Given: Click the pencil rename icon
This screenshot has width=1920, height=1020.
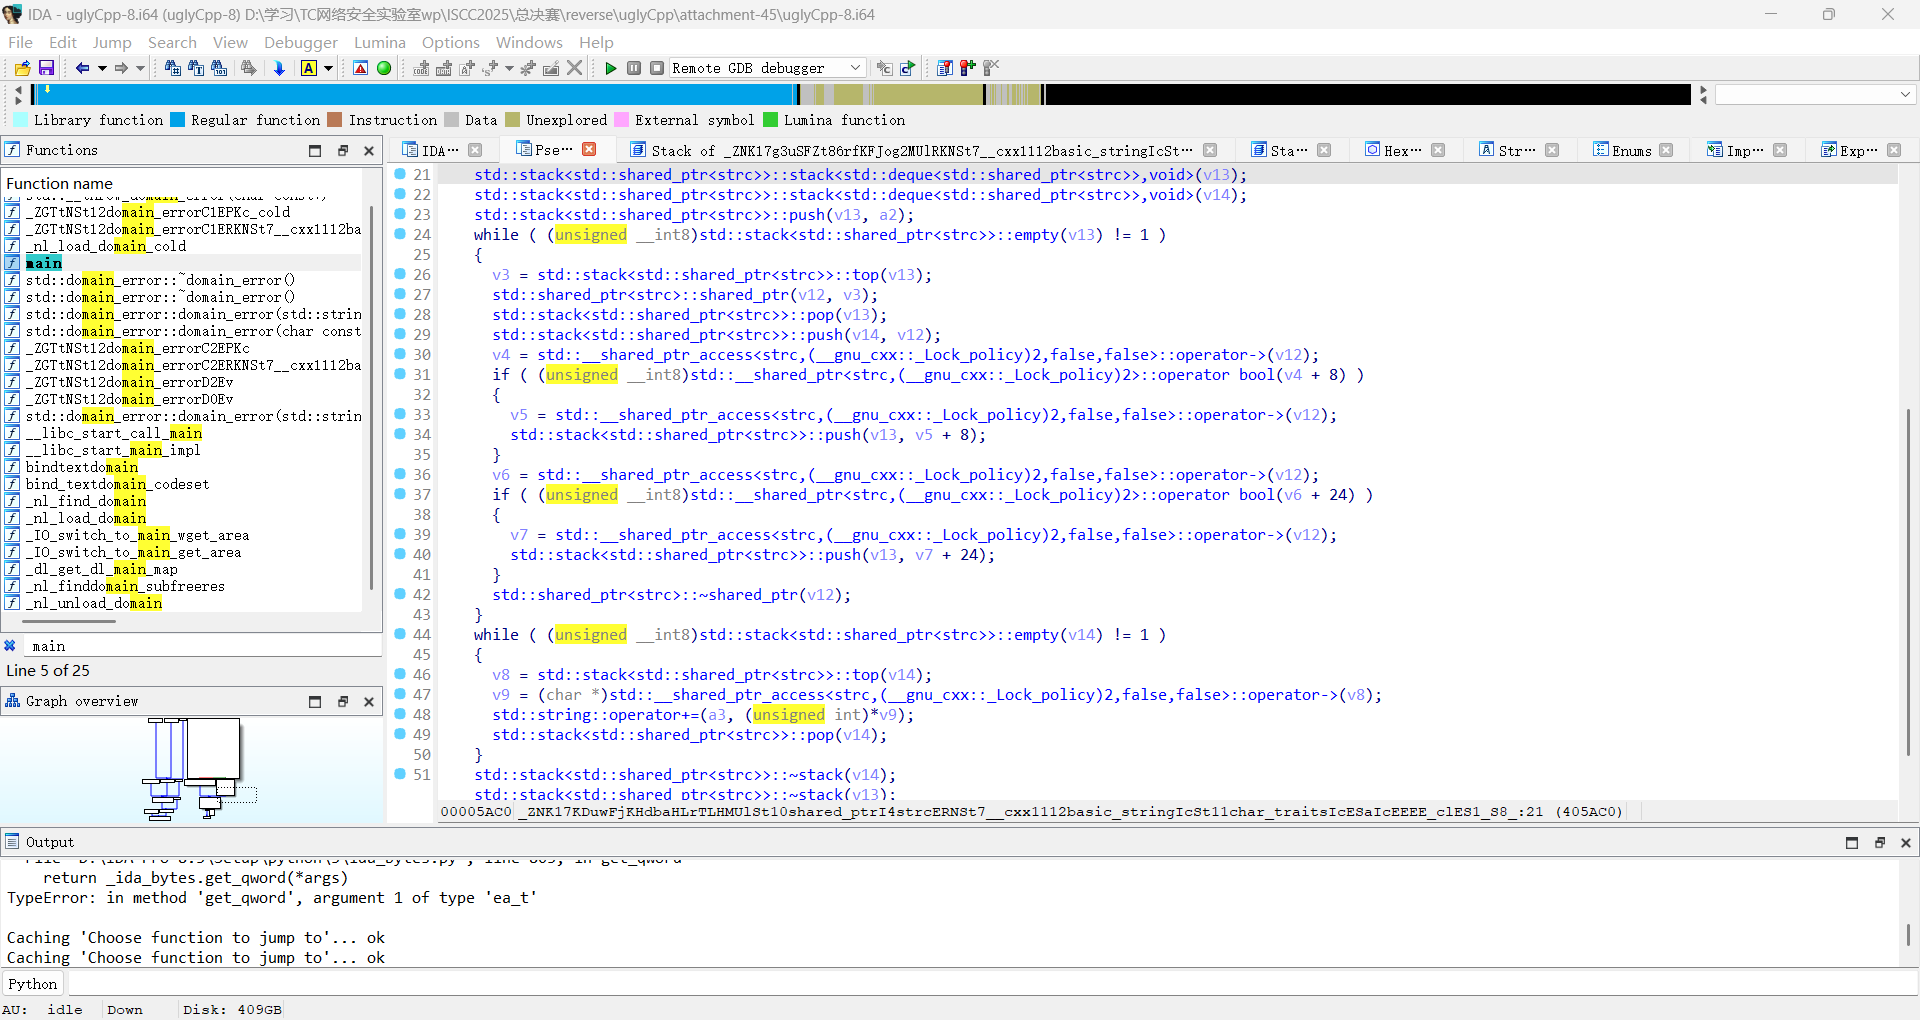Looking at the screenshot, I should [x=551, y=68].
